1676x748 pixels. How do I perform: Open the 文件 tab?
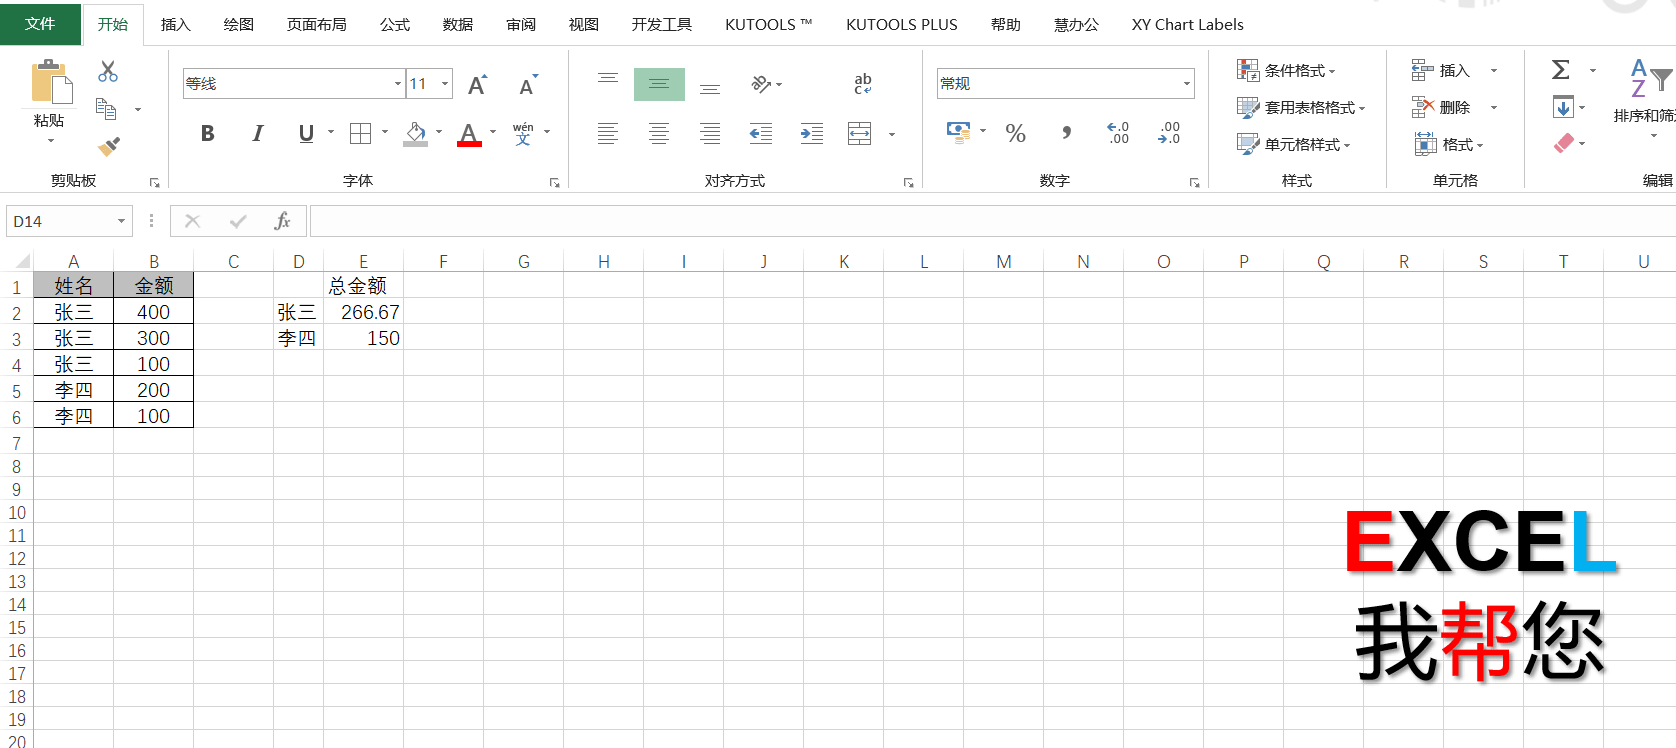pyautogui.click(x=40, y=23)
